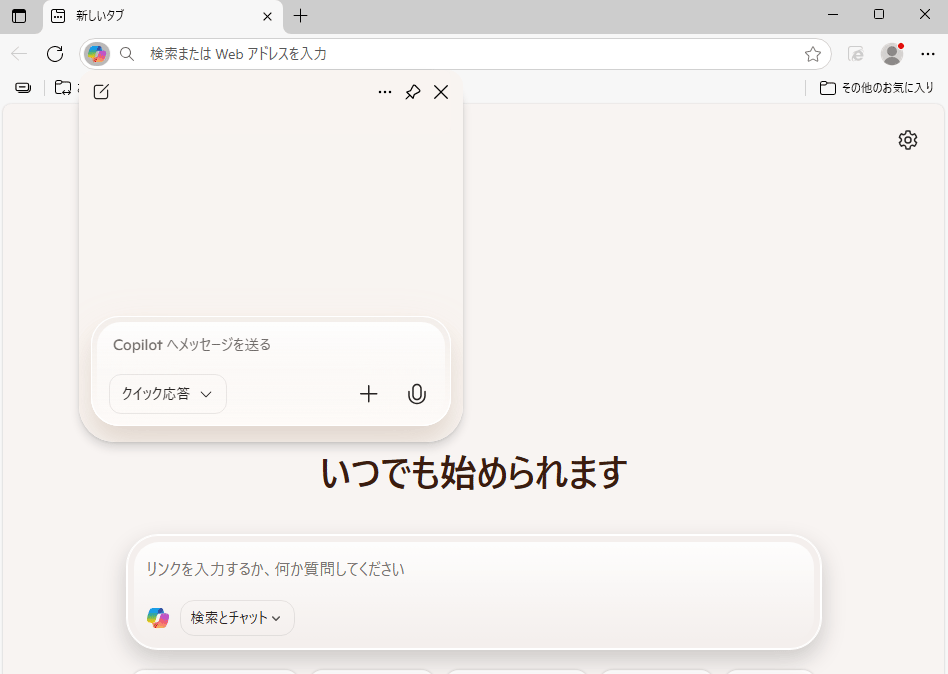
Task: Expand the クイック応答 dropdown
Action: pos(168,394)
